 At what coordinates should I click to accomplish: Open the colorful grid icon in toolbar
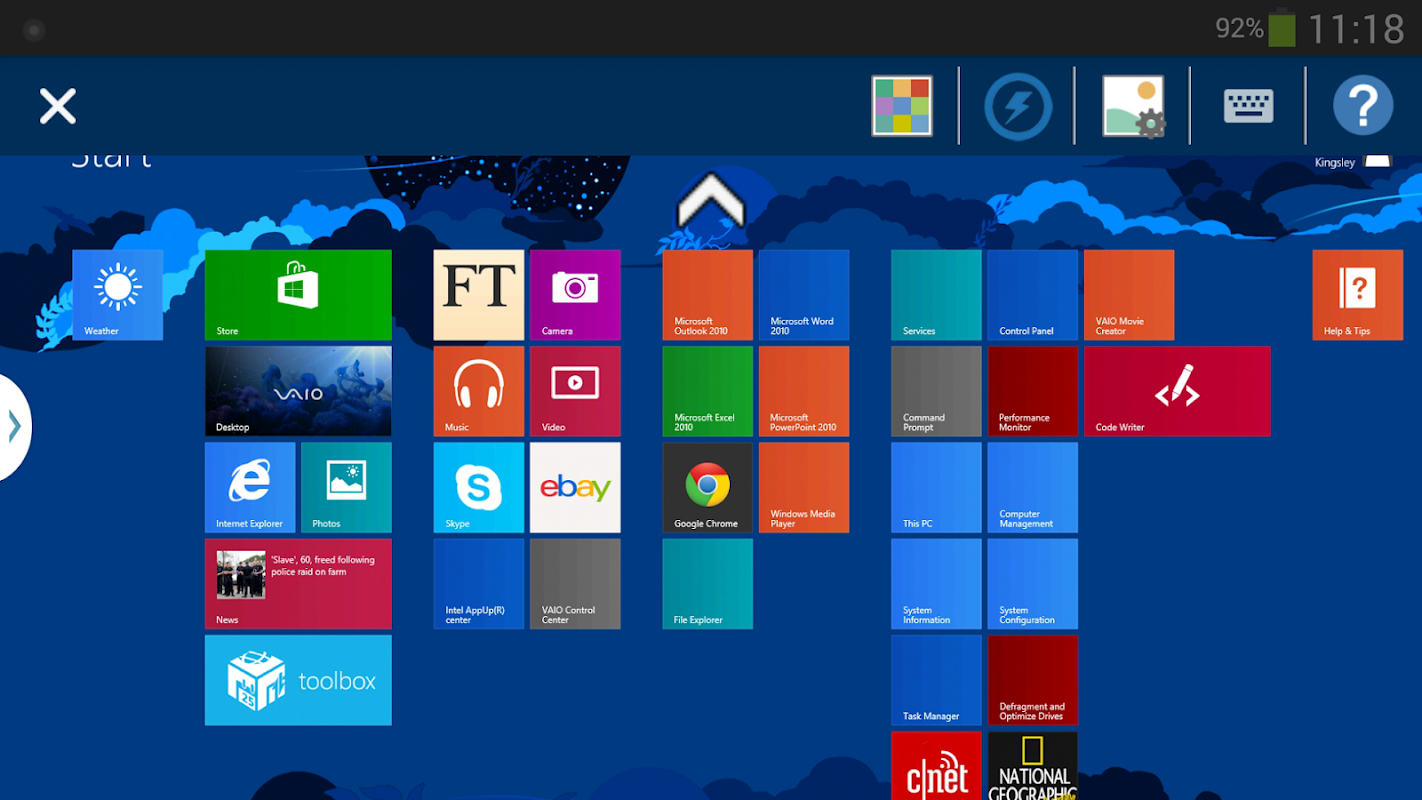pyautogui.click(x=902, y=105)
